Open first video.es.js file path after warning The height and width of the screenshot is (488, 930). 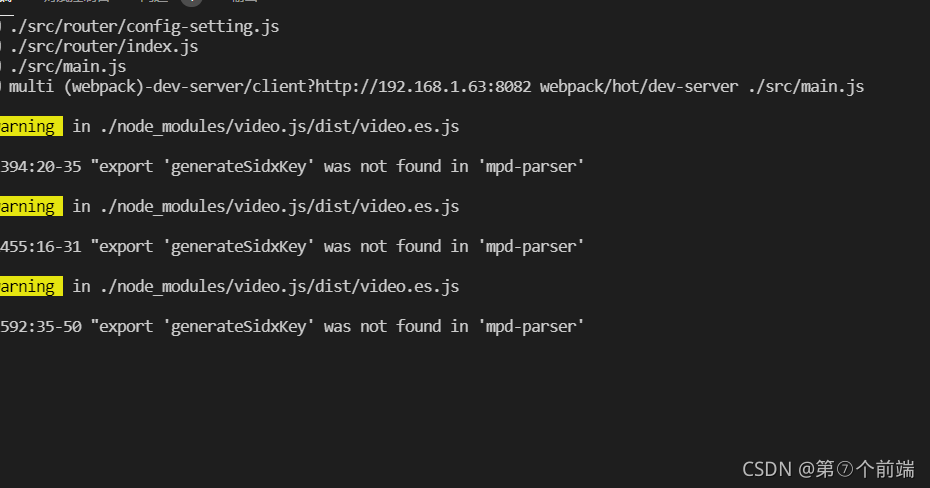pos(280,126)
